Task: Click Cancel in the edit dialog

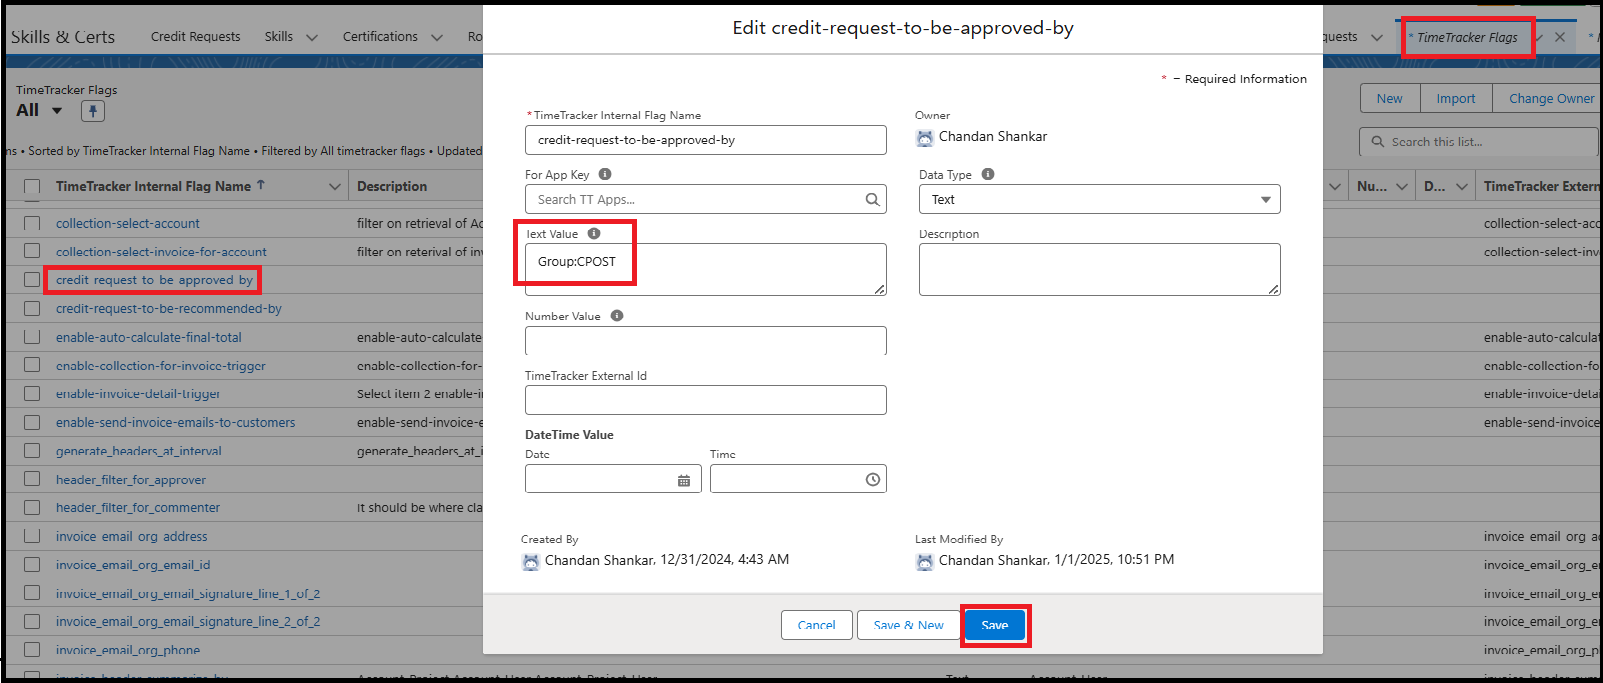Action: pyautogui.click(x=816, y=625)
